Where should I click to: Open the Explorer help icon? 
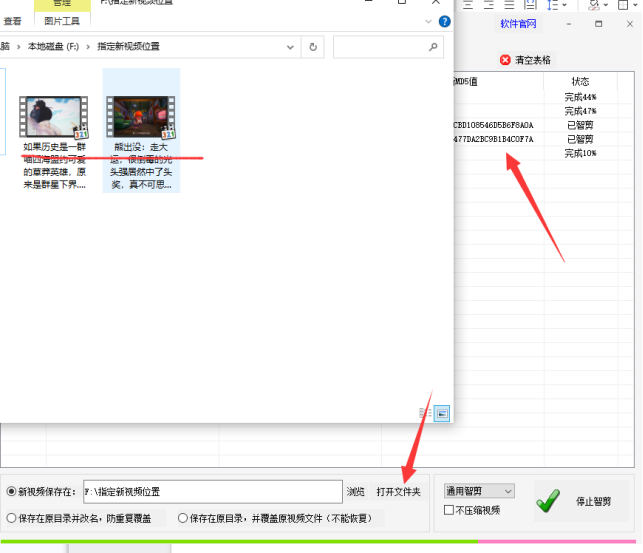(x=445, y=21)
